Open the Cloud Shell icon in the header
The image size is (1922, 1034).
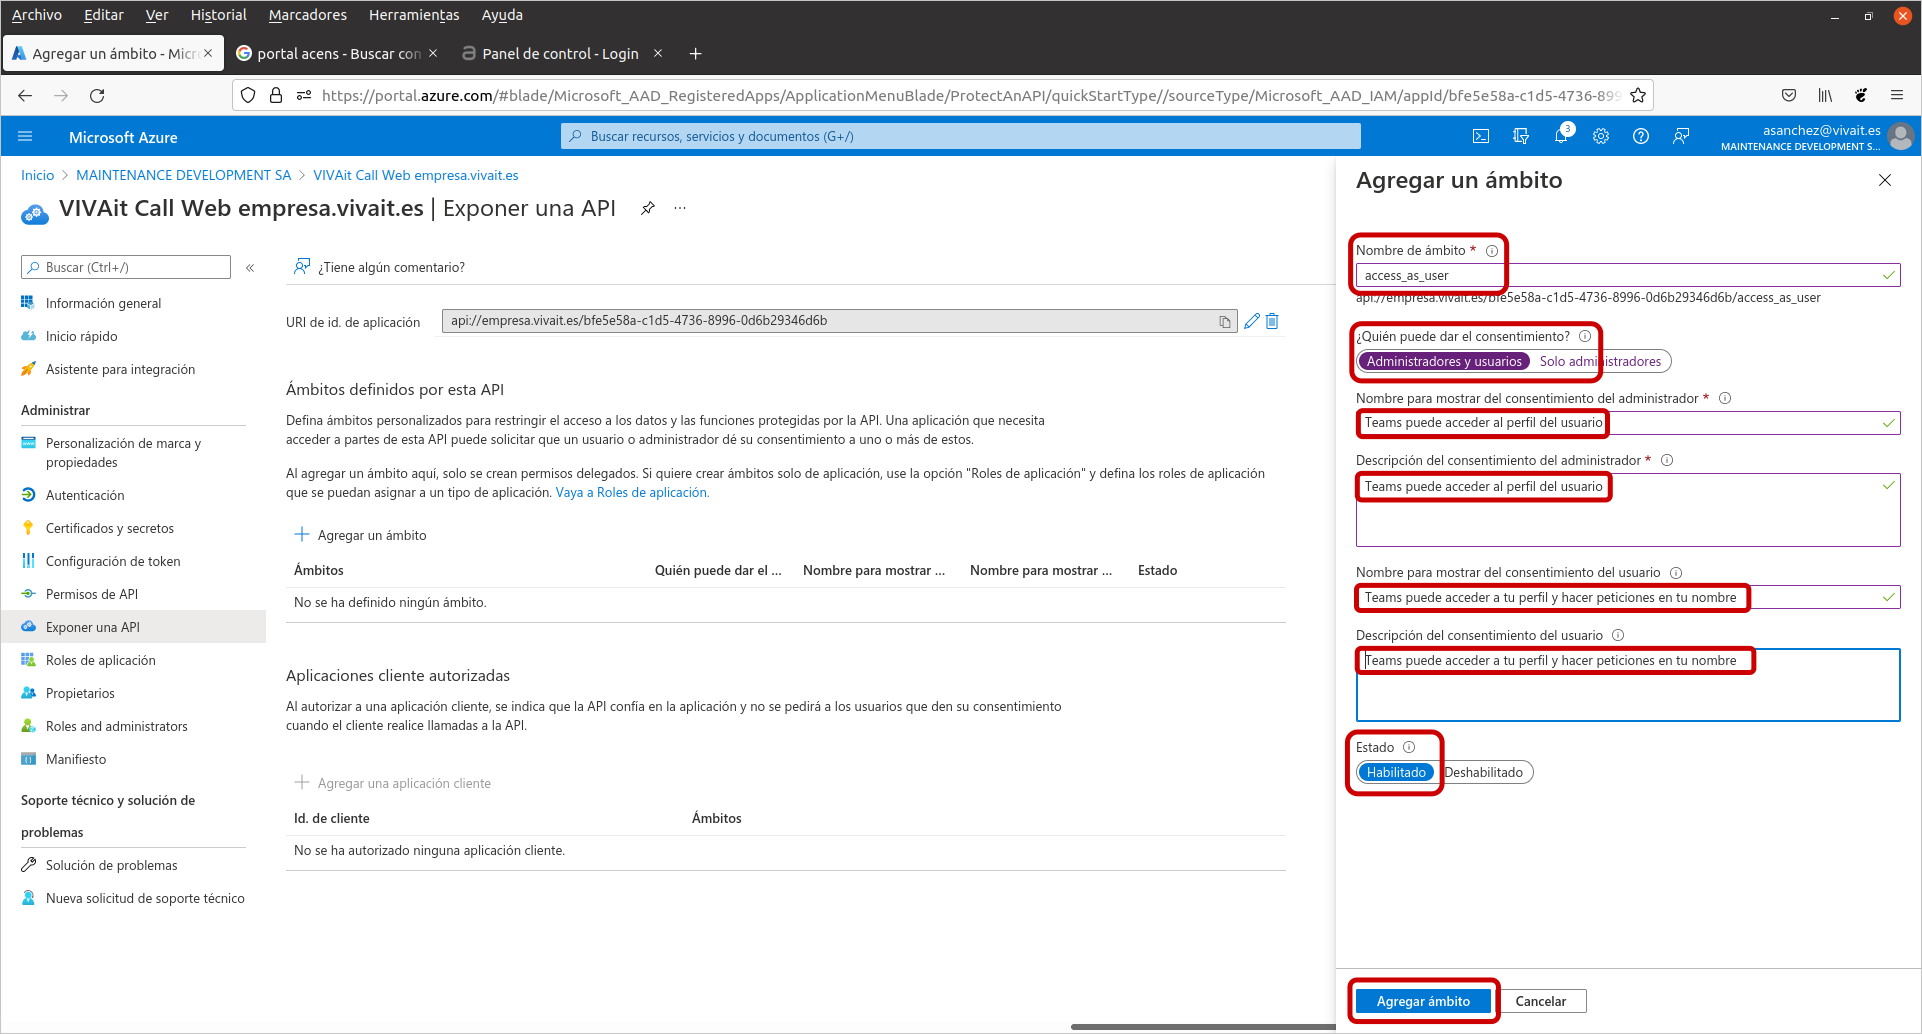pyautogui.click(x=1481, y=137)
